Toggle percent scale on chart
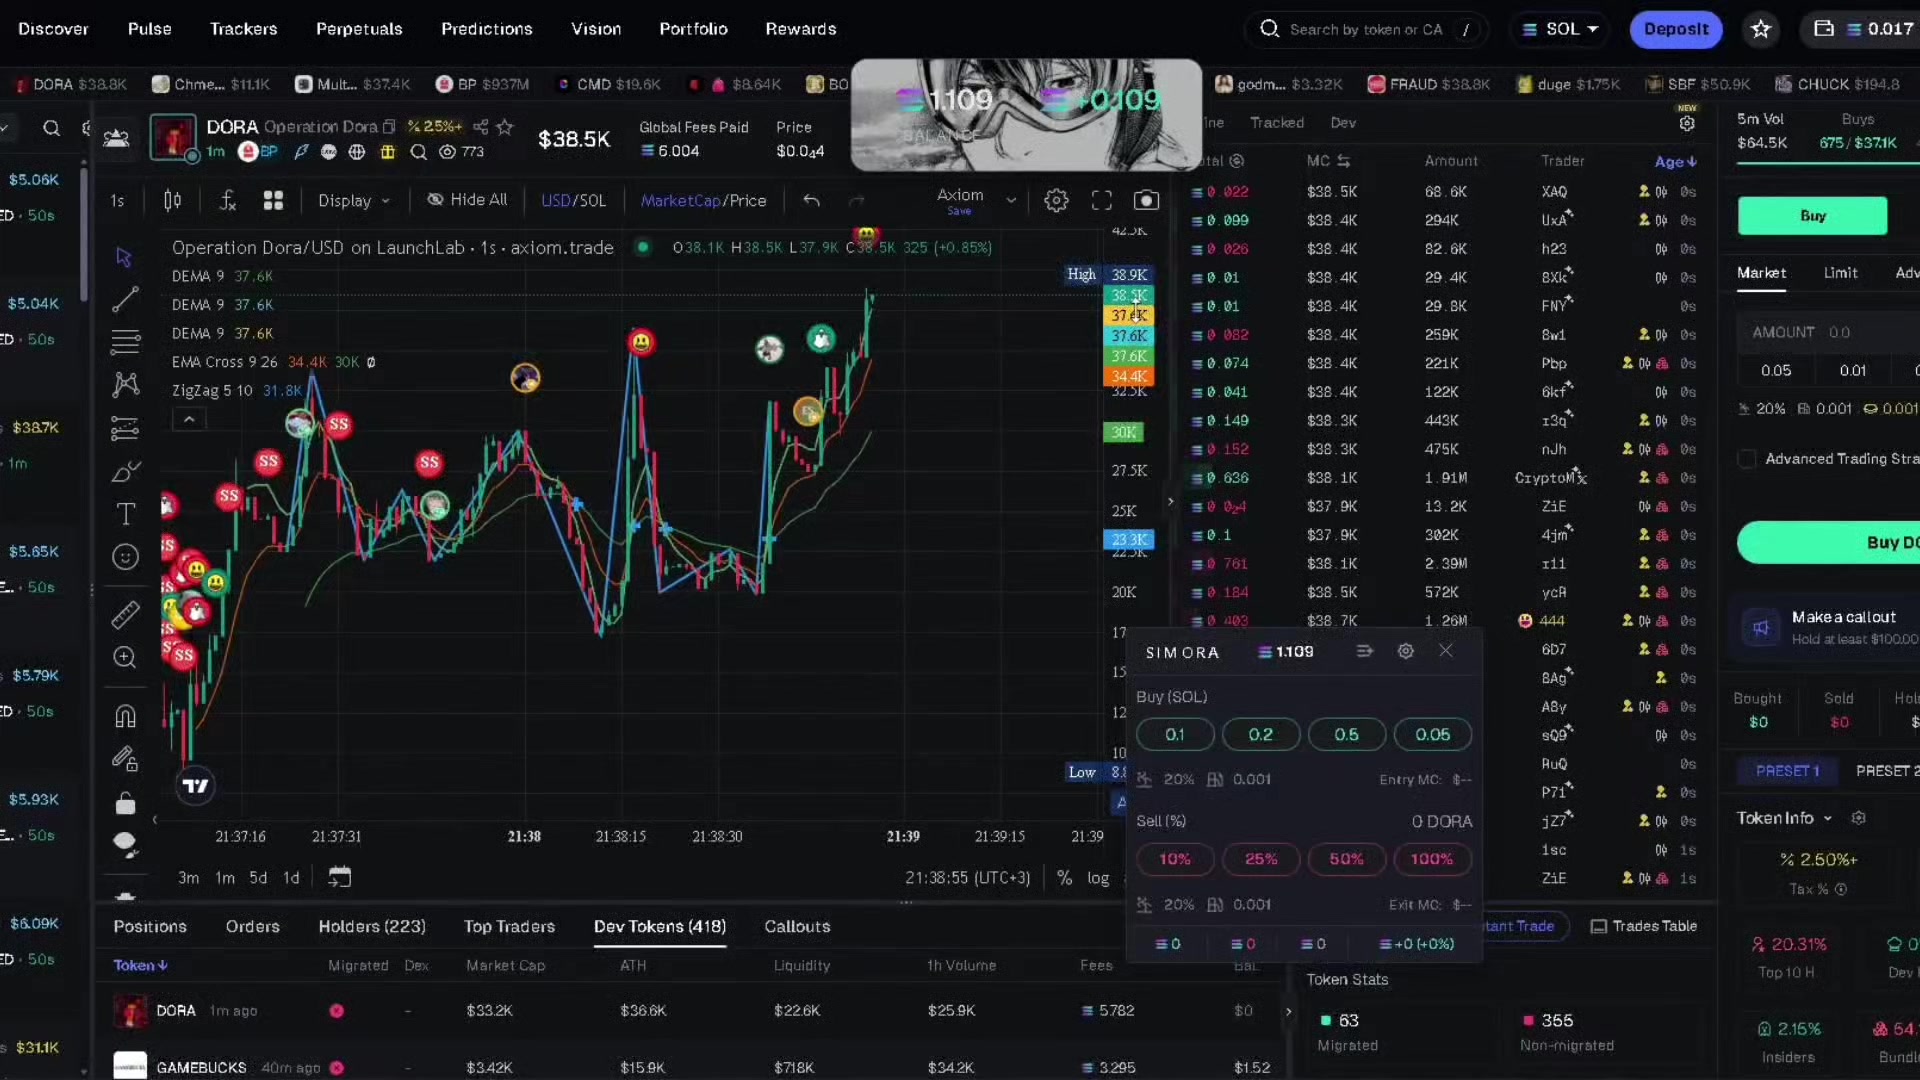The width and height of the screenshot is (1920, 1080). click(x=1064, y=878)
